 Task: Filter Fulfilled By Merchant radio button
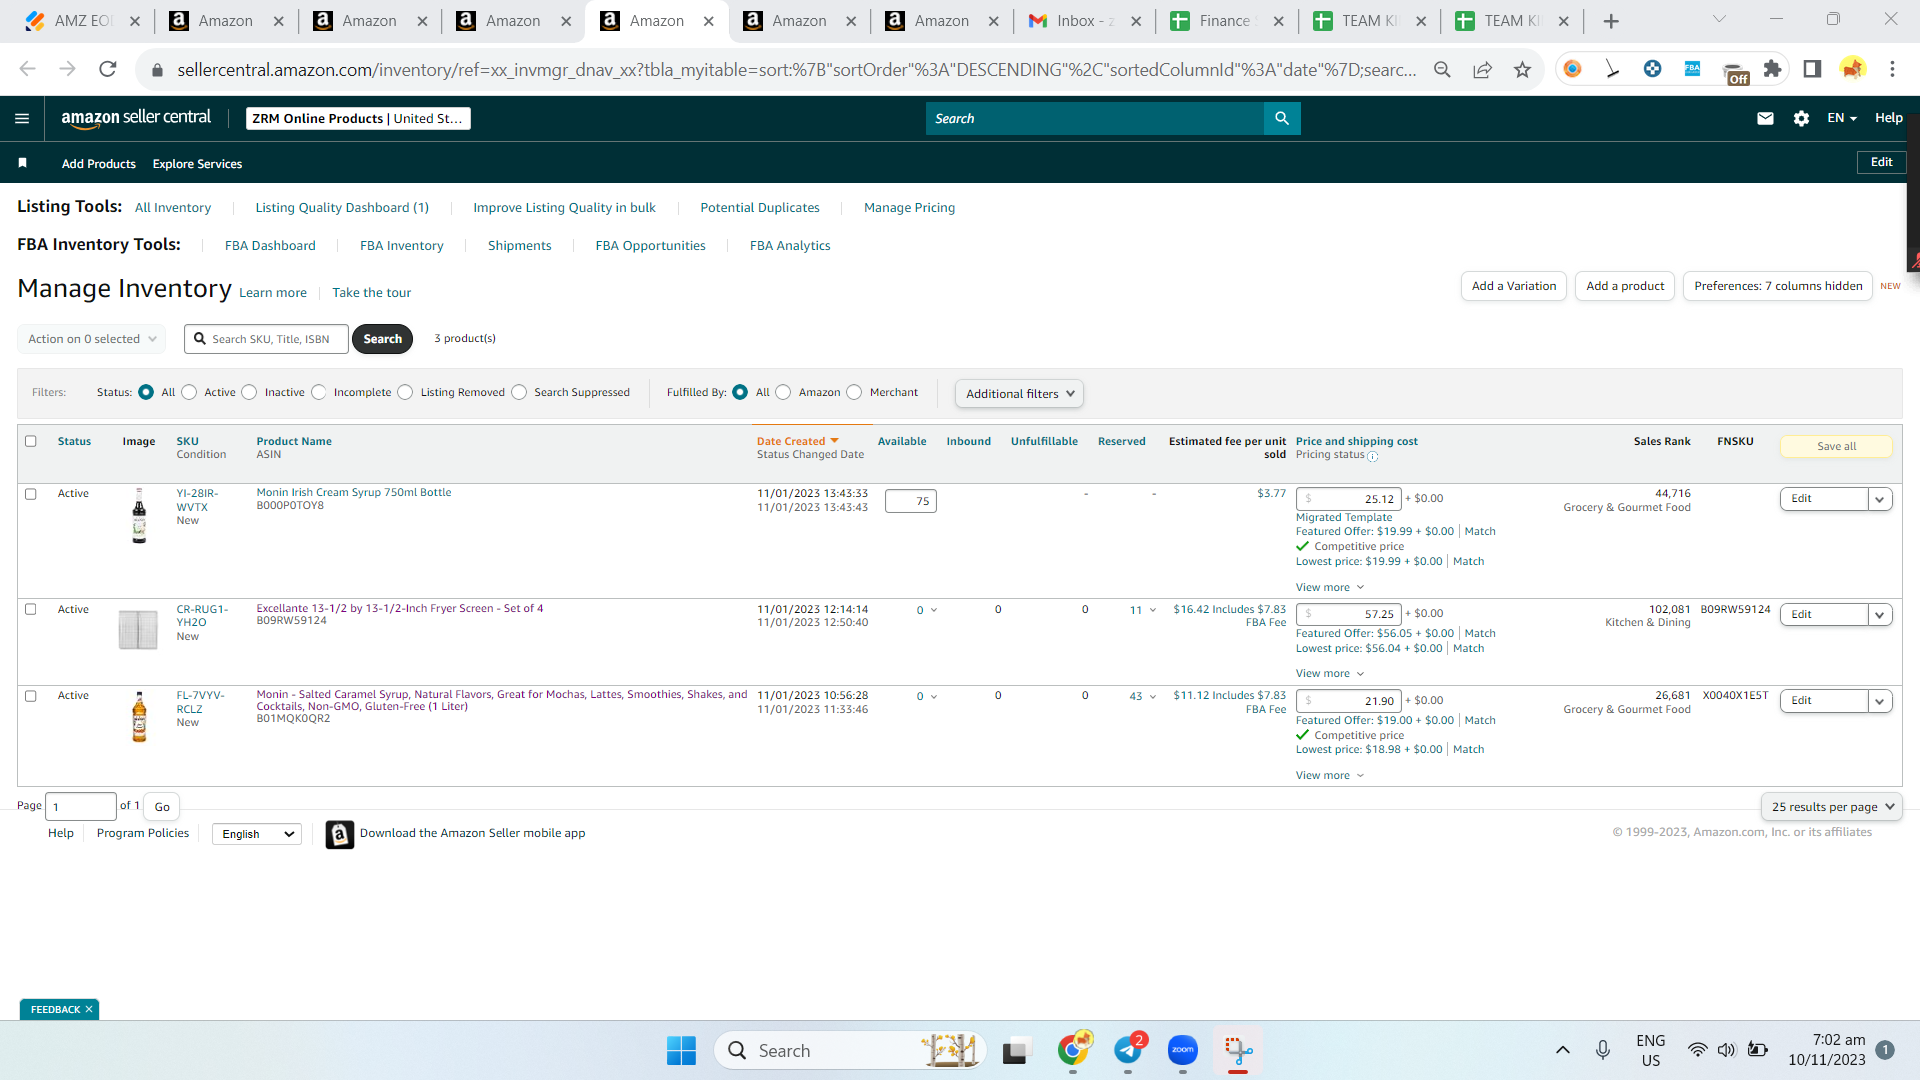coord(854,392)
